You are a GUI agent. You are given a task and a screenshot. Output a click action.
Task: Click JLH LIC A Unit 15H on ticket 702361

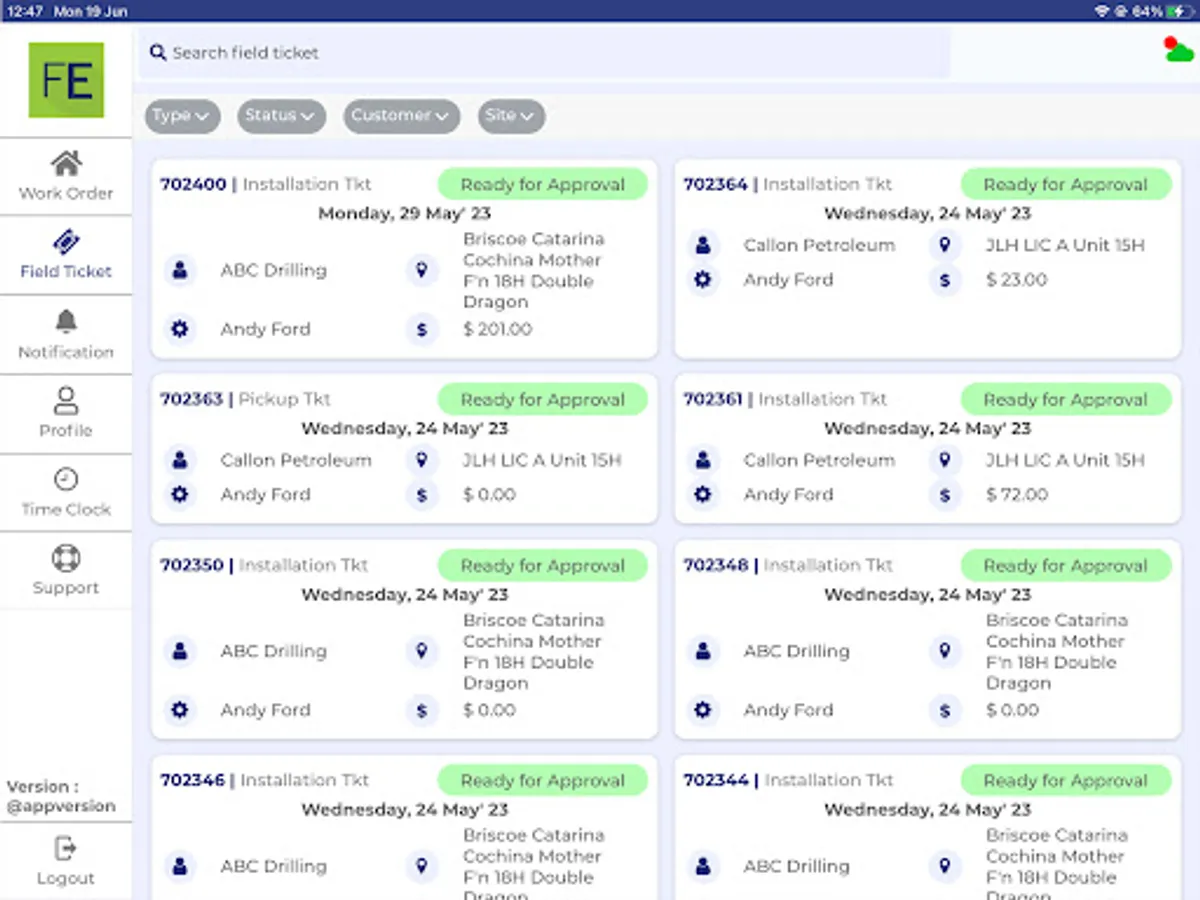pos(1065,460)
